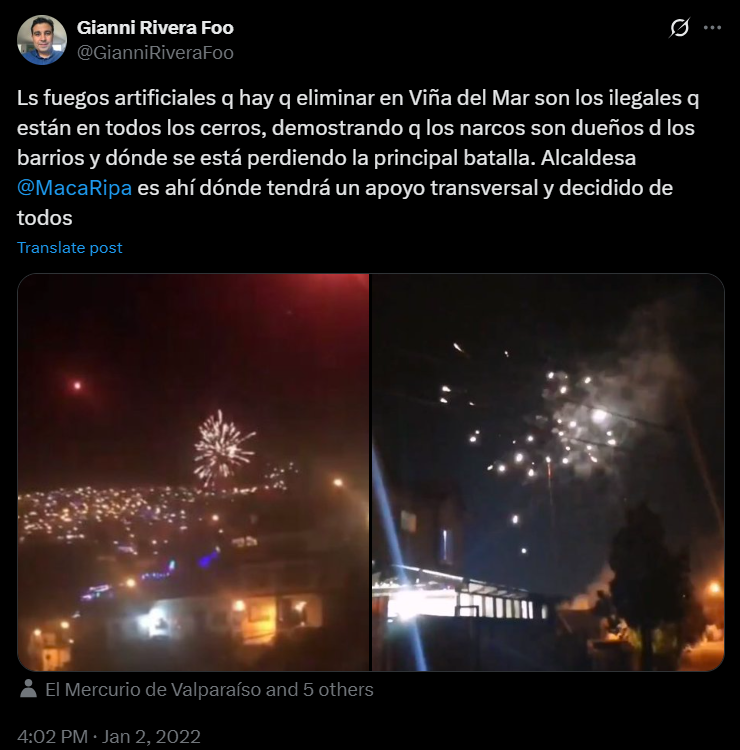740x750 pixels.
Task: Click the red flare in left photo
Action: click(x=77, y=386)
